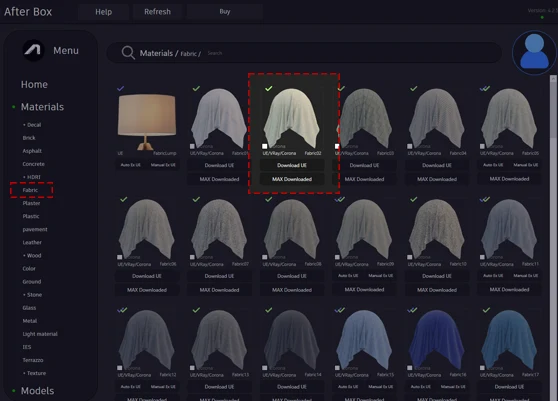The width and height of the screenshot is (558, 401).
Task: Click the green checkmark on Fabric02 thumbnail
Action: click(269, 88)
